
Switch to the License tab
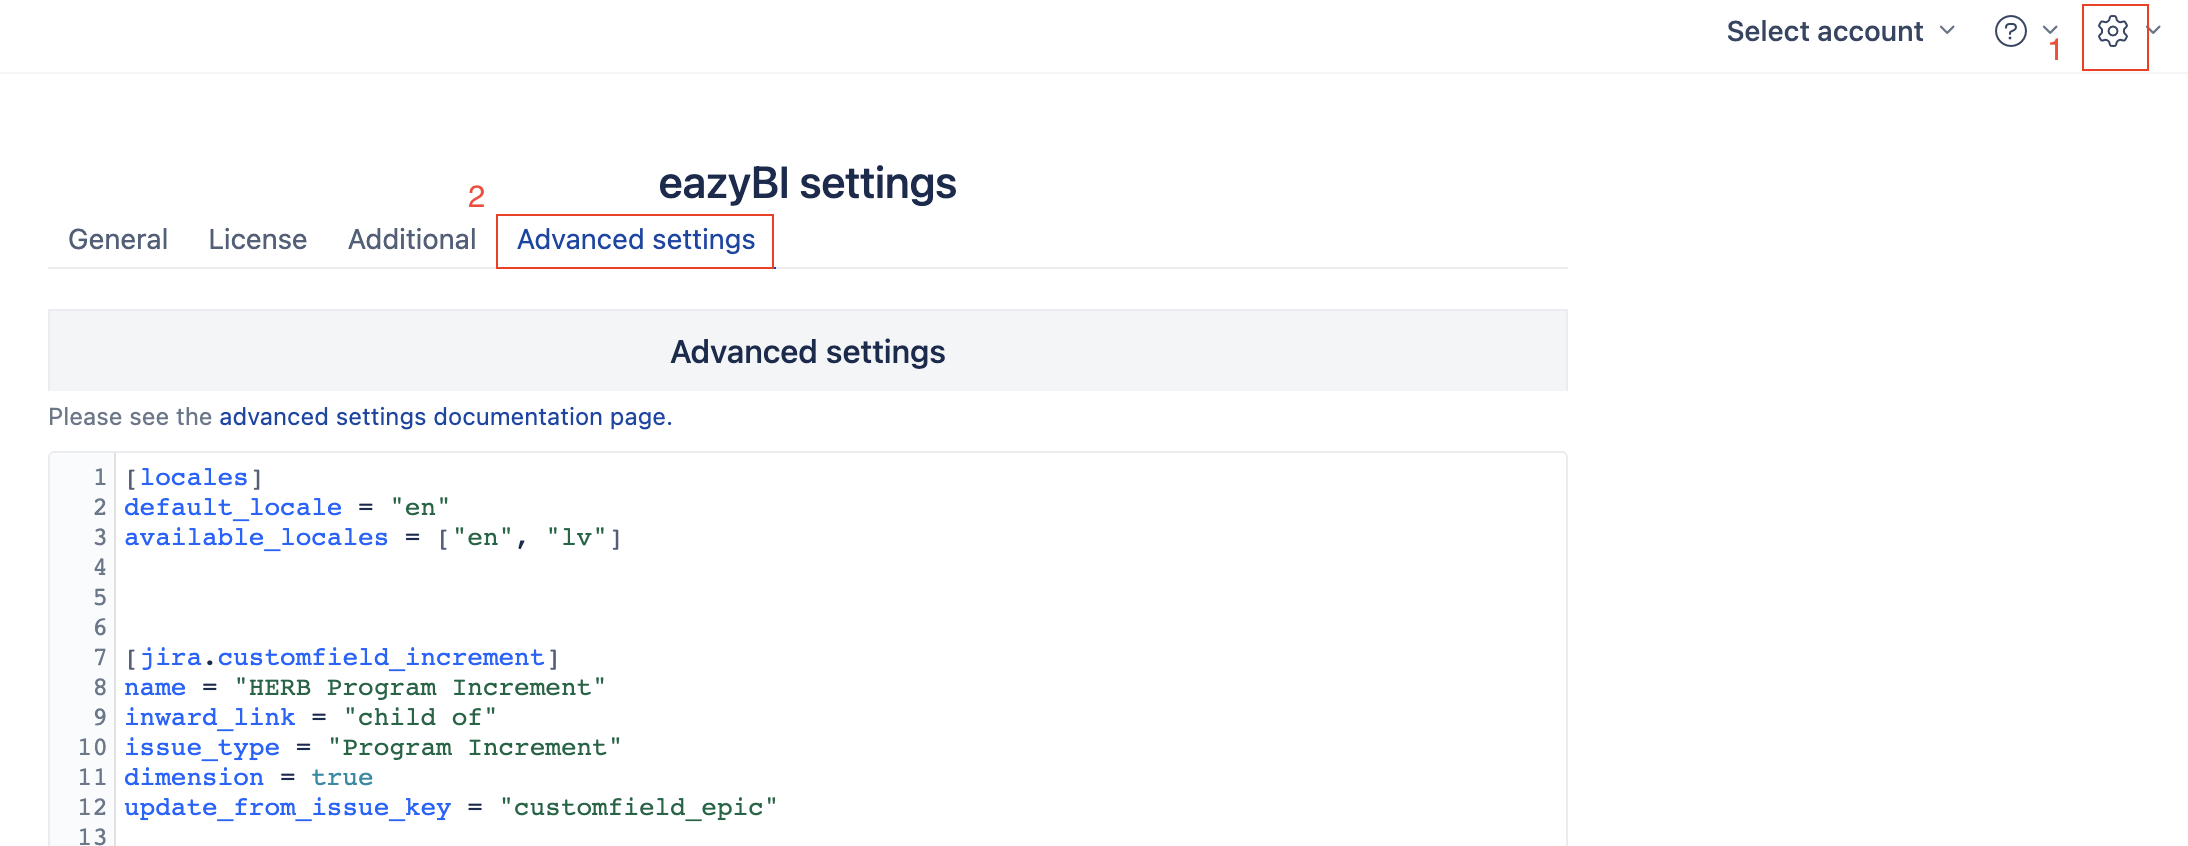click(x=258, y=240)
